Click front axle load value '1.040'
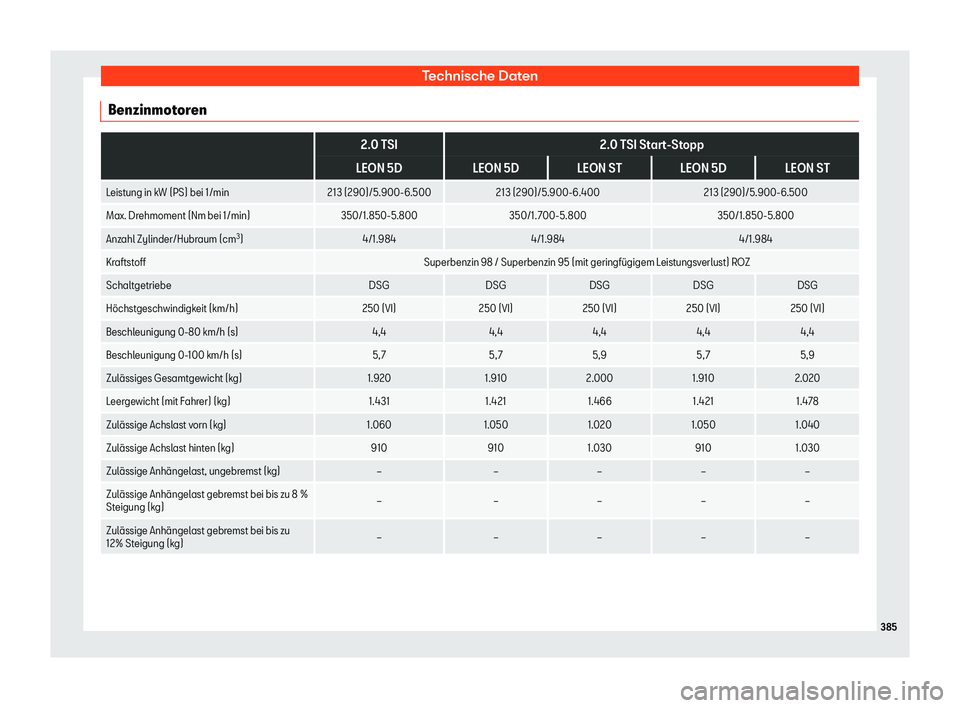960x708 pixels. pos(807,425)
